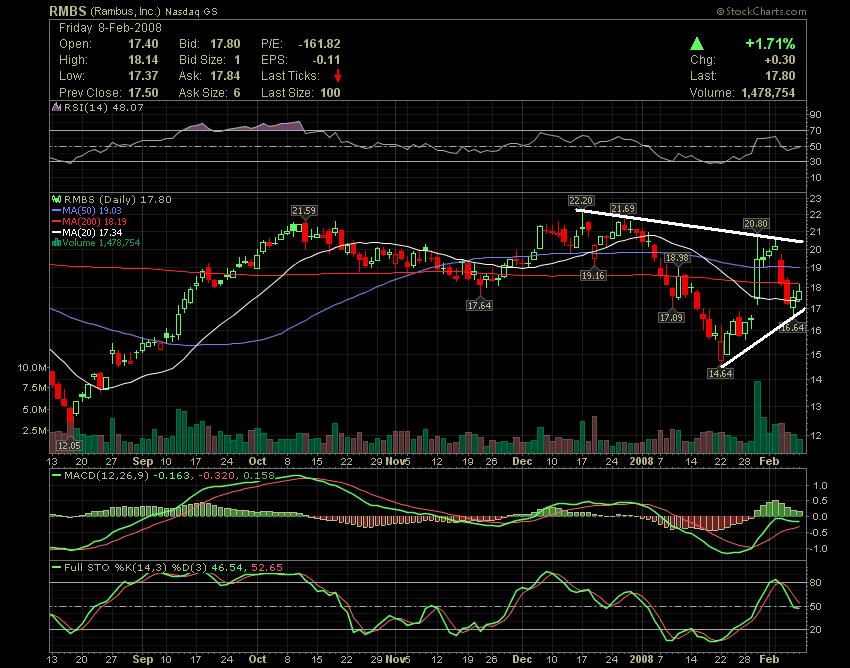Click the Ask 17.84 value

coord(225,76)
